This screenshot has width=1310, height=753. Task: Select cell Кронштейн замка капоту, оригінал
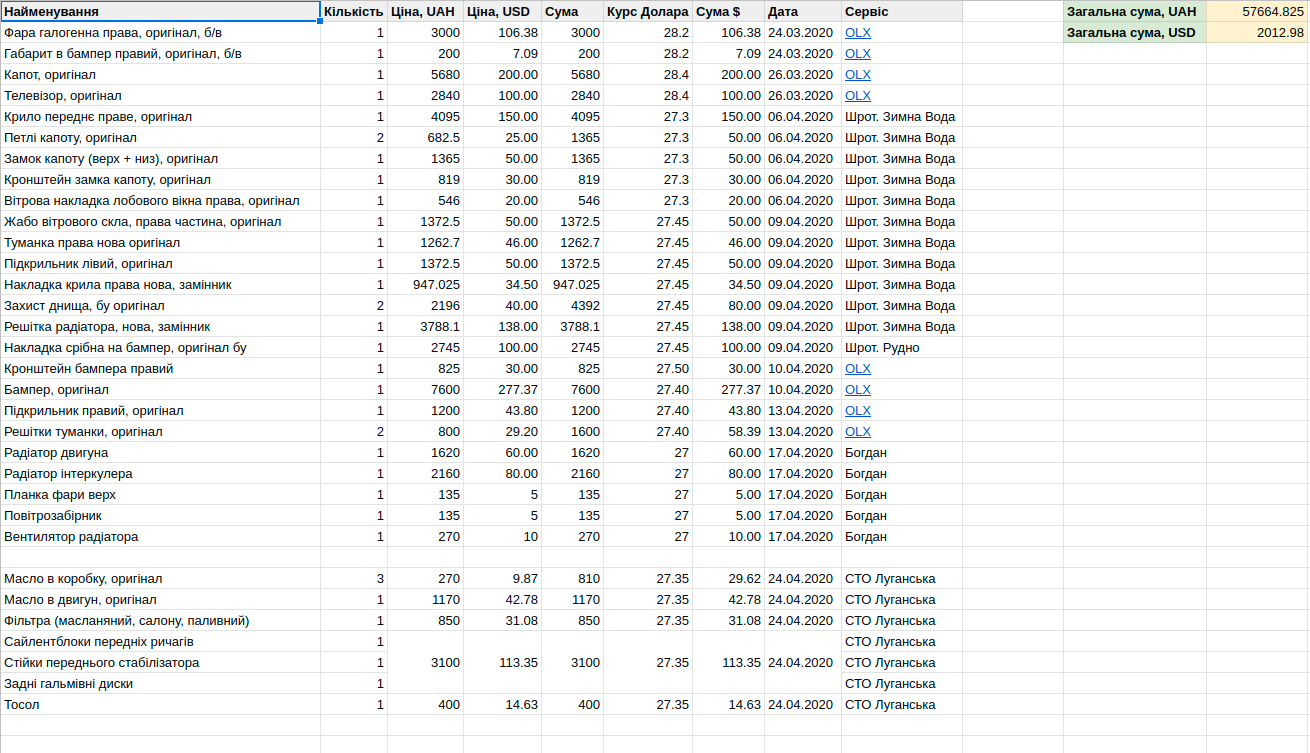(160, 179)
